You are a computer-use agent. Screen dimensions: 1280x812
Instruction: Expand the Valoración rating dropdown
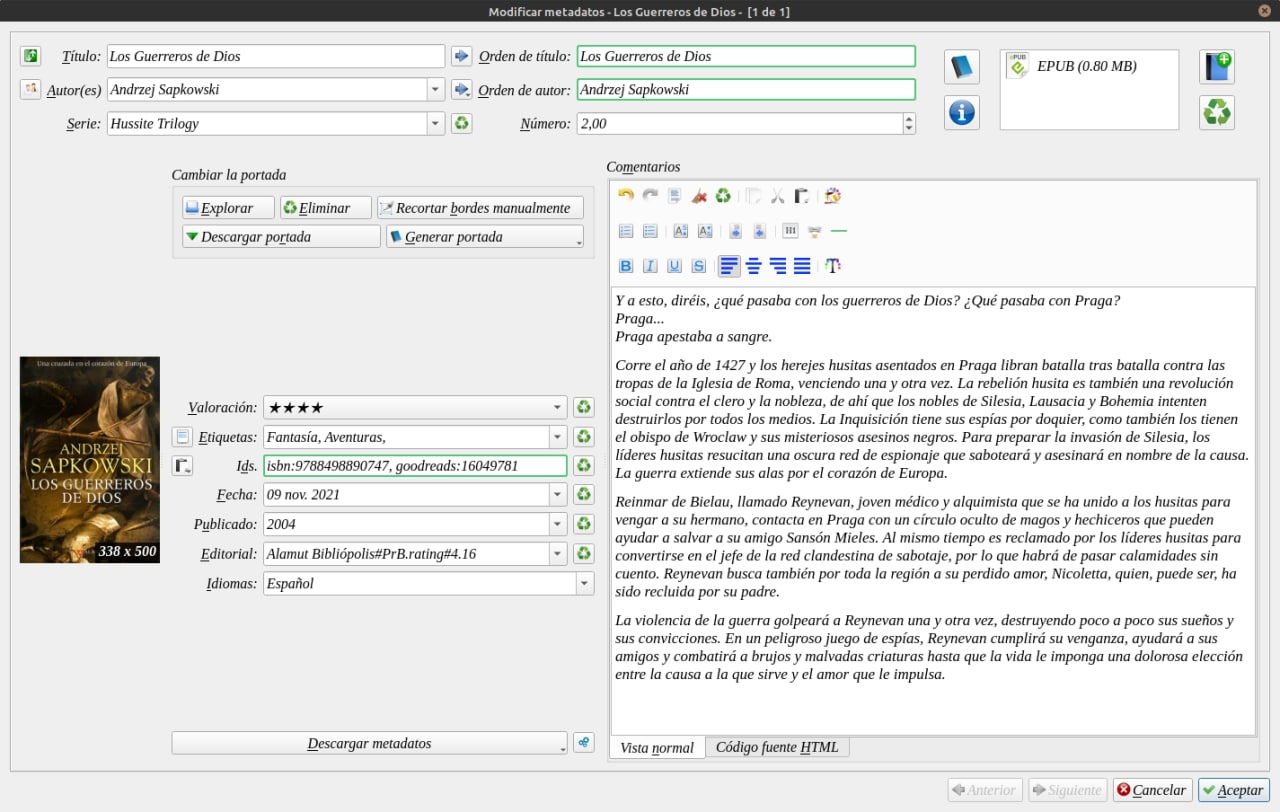pos(557,408)
